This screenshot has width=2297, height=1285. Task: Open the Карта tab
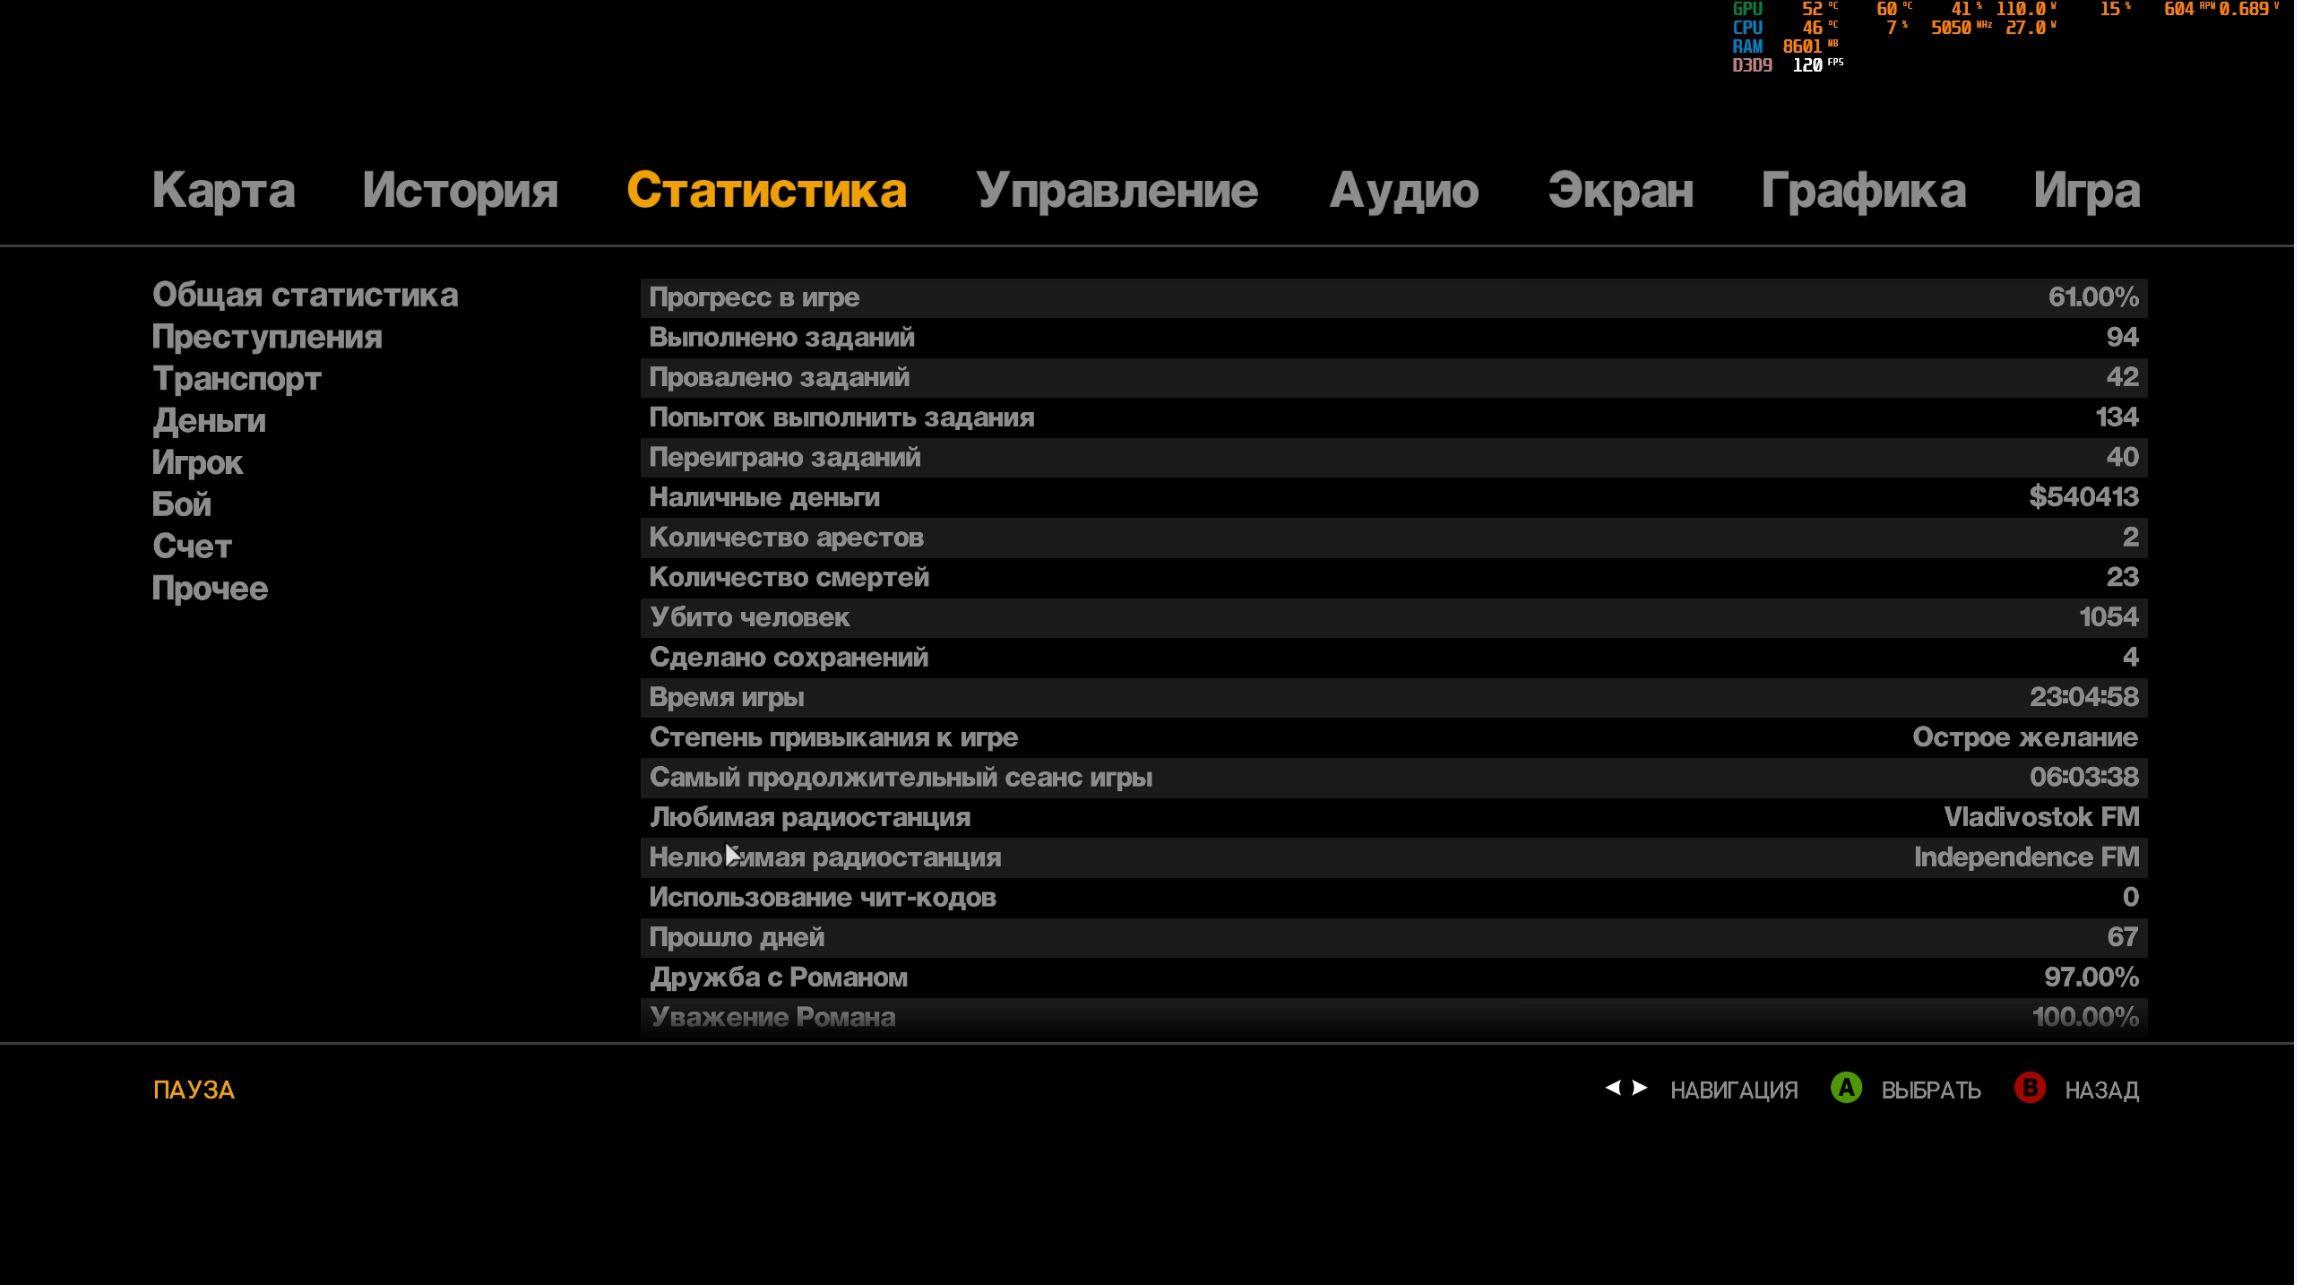pos(223,190)
